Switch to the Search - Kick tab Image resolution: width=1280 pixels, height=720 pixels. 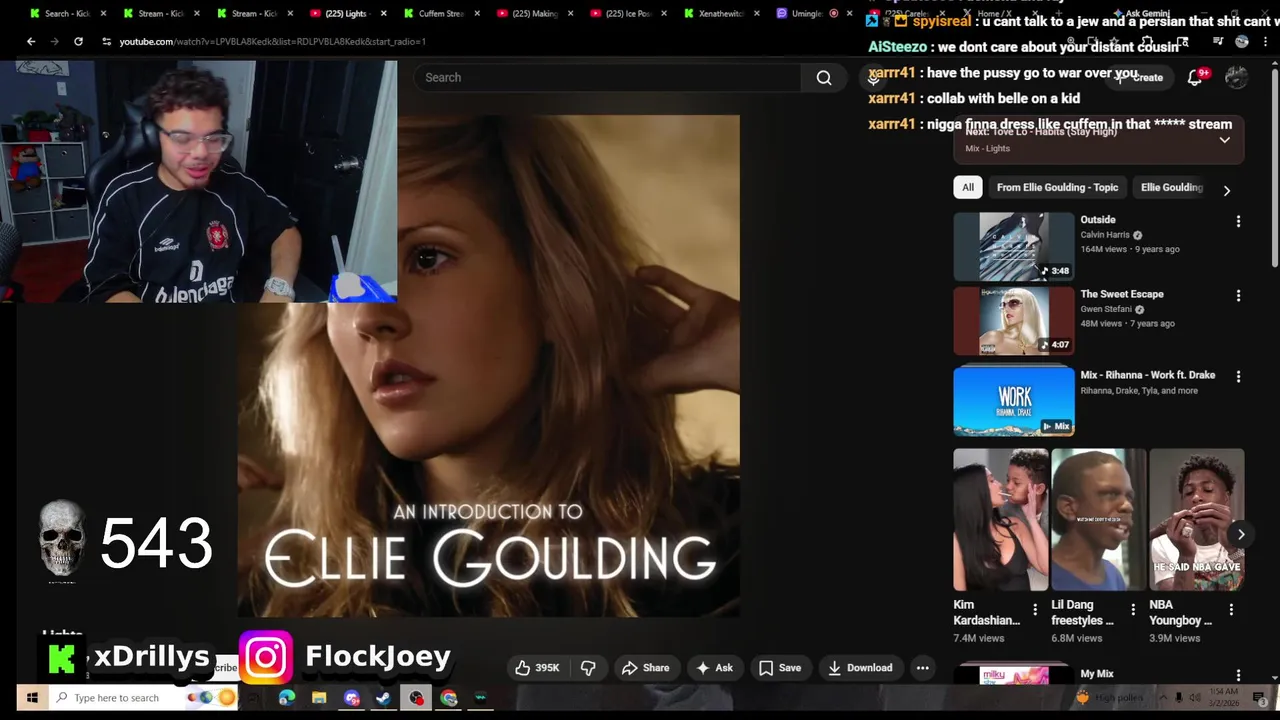tap(65, 14)
